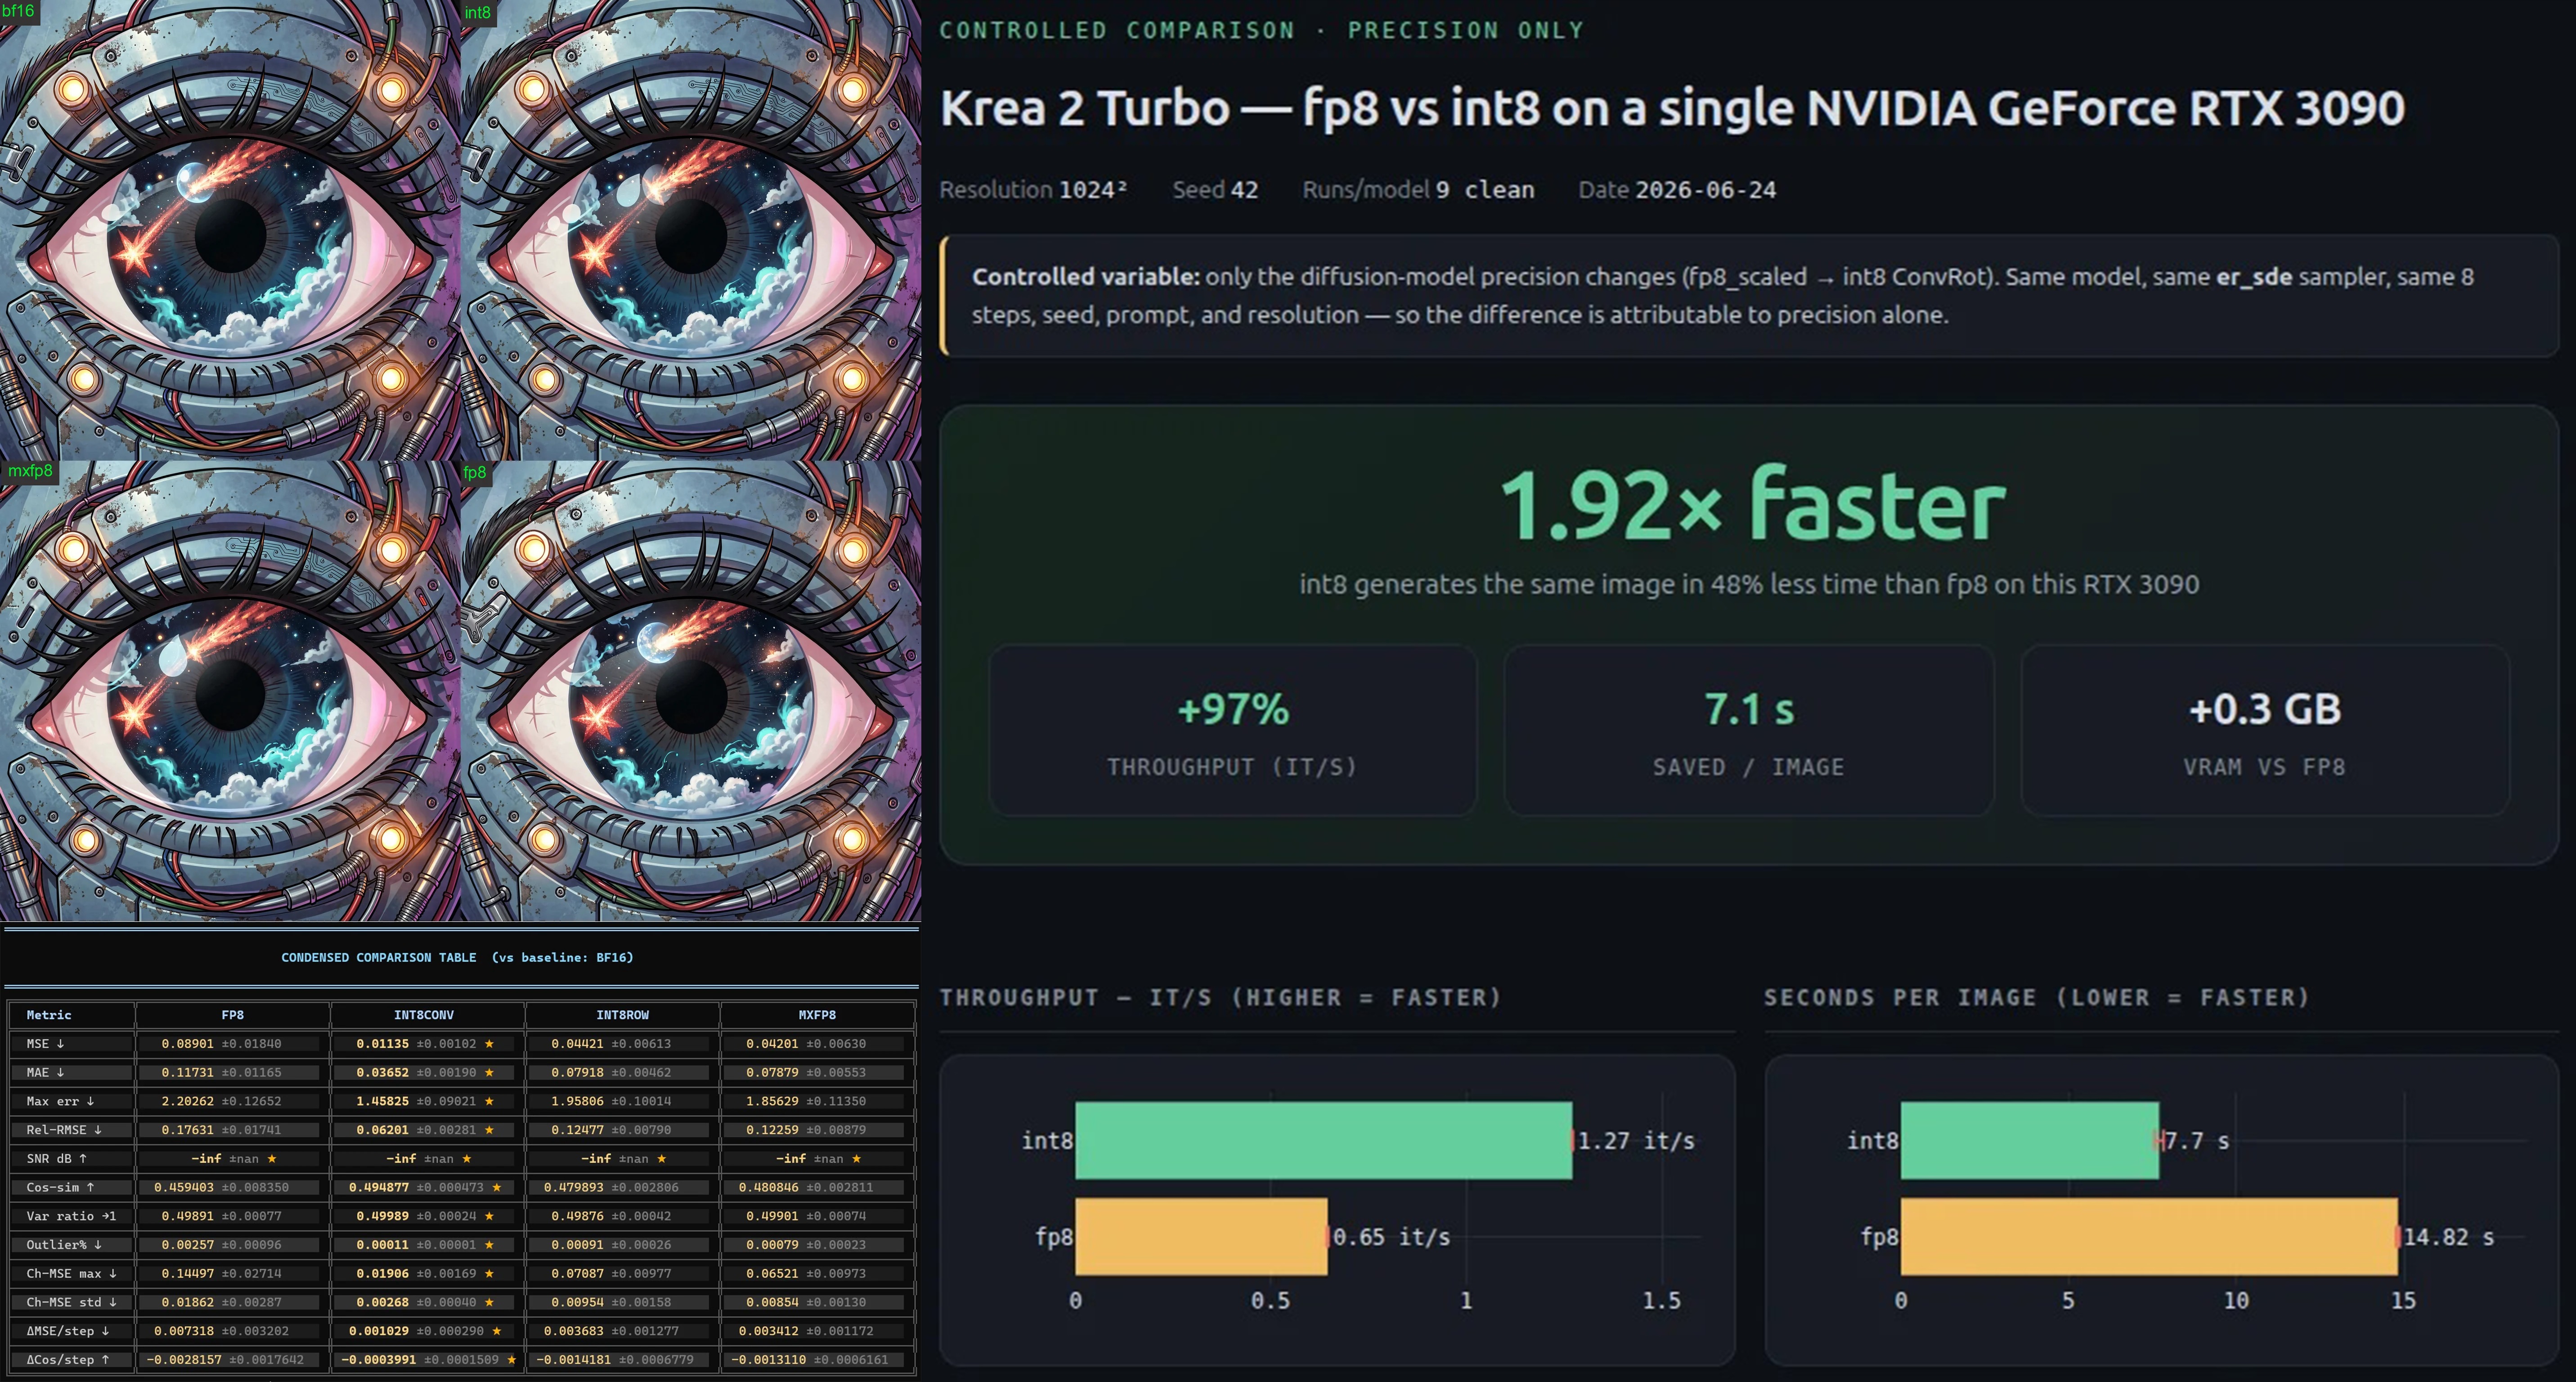Click the green int8 throughput bar
2576x1382 pixels.
click(x=1323, y=1140)
